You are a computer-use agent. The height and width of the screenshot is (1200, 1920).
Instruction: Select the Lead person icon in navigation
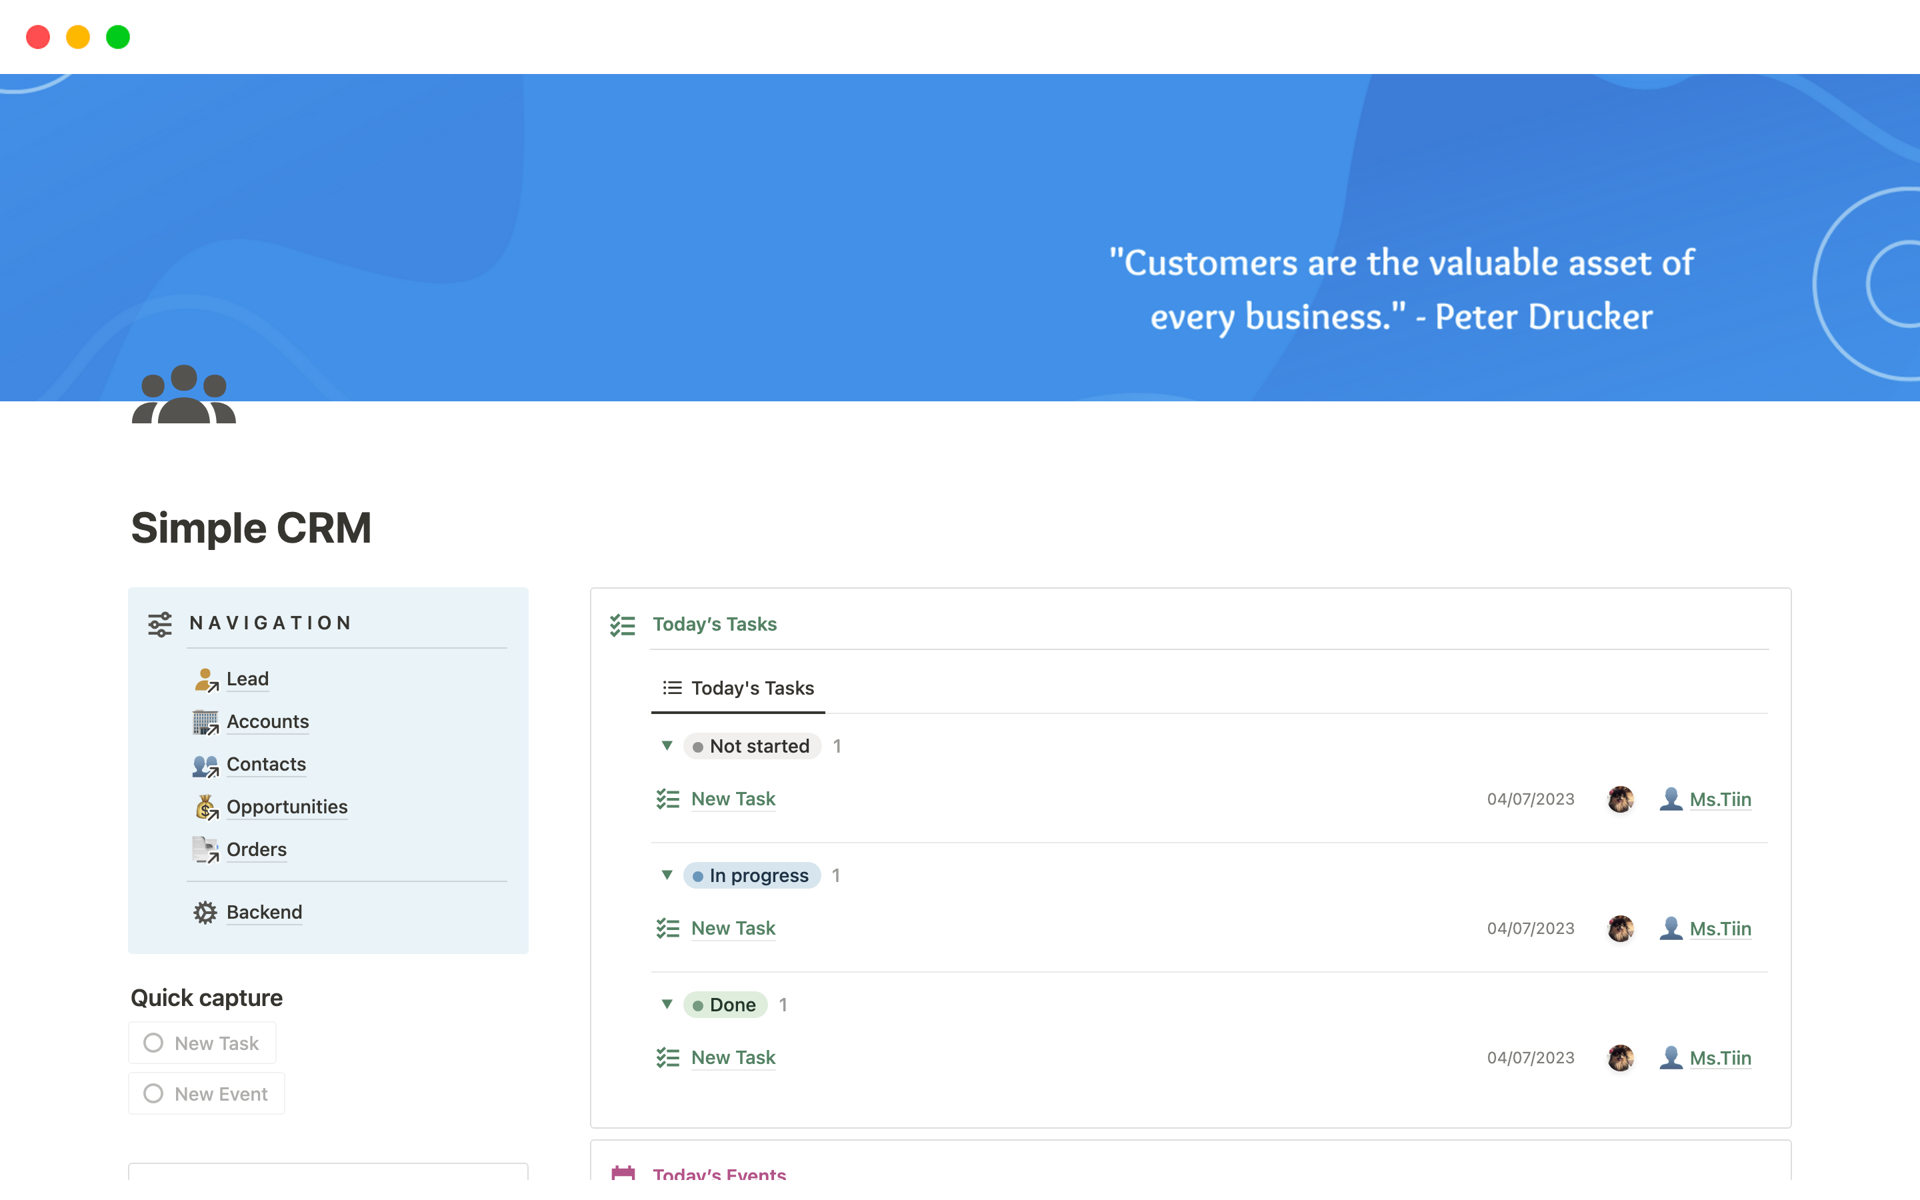pyautogui.click(x=205, y=679)
